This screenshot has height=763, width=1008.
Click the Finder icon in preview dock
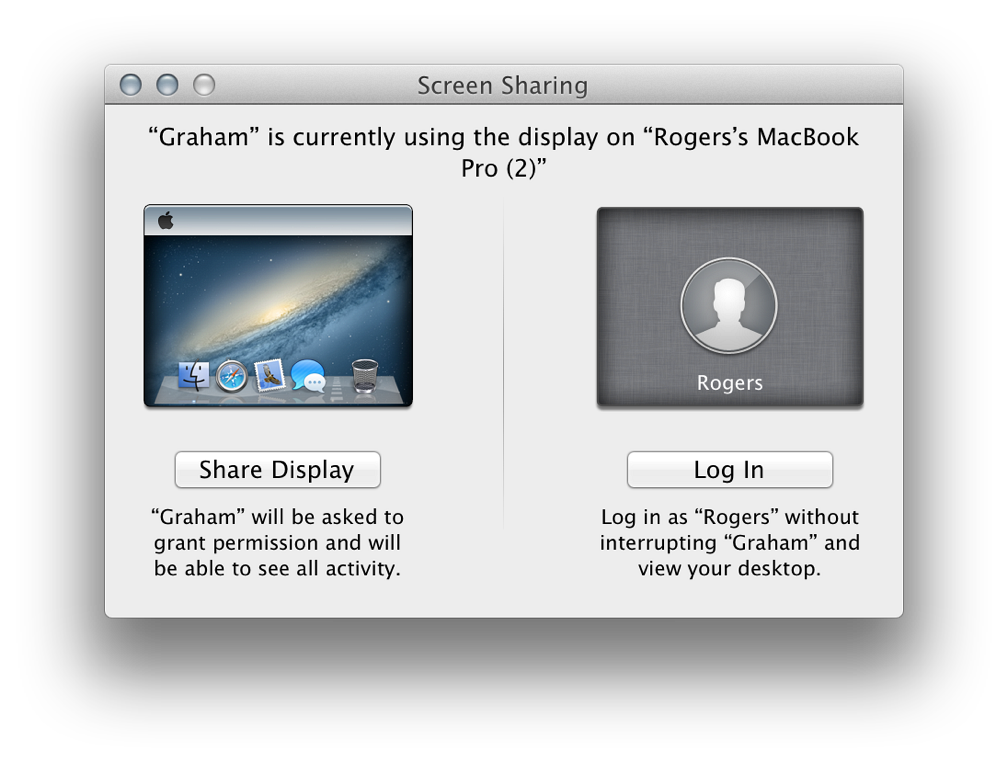point(194,375)
